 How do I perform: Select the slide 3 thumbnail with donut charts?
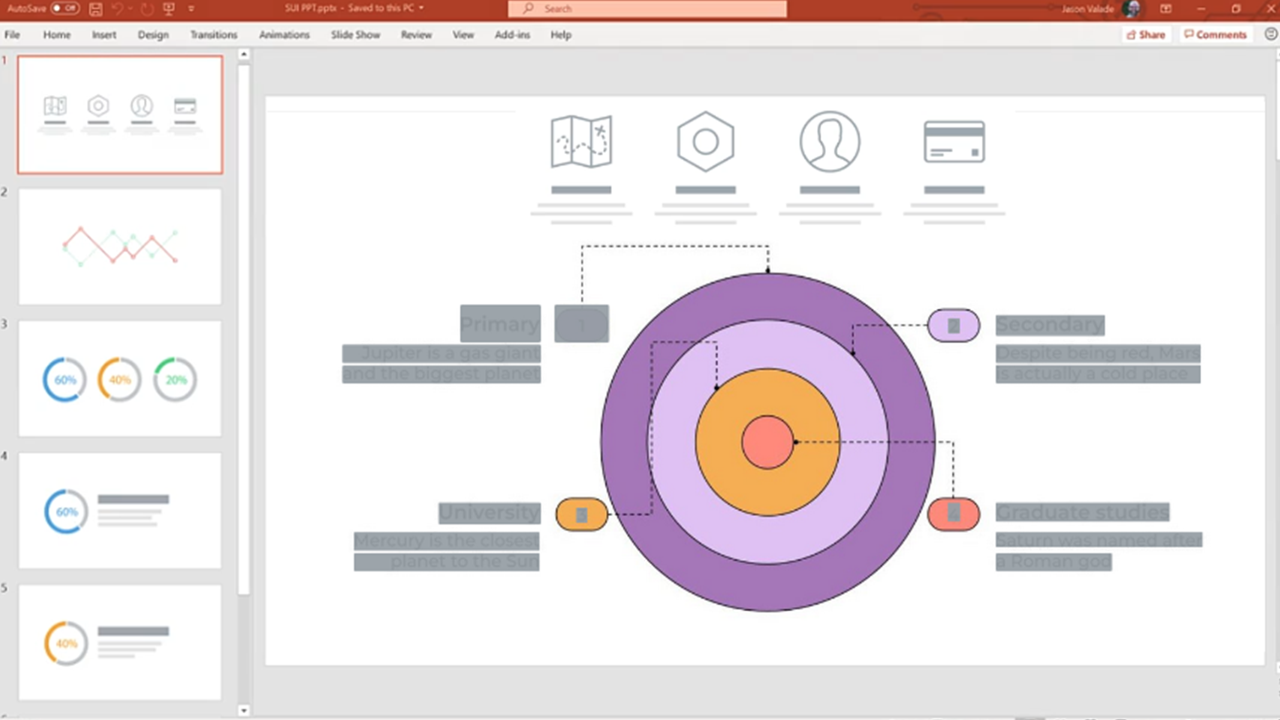coord(119,378)
